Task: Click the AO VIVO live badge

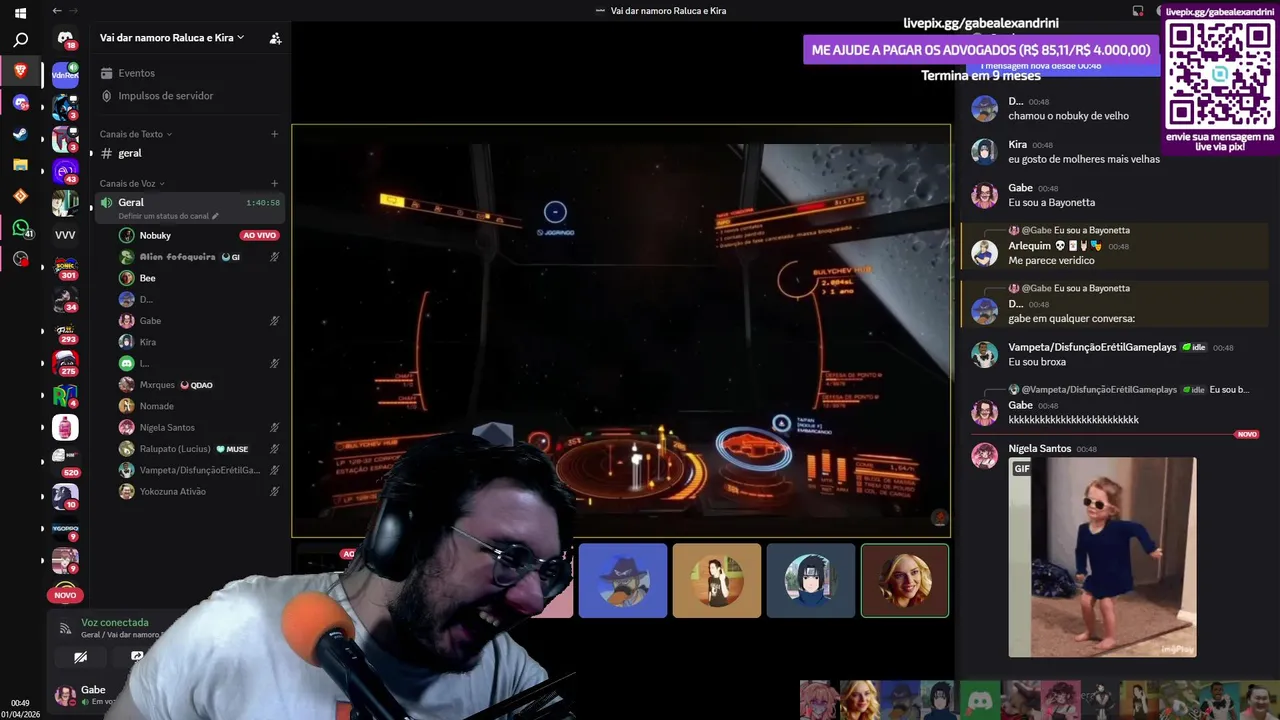Action: (259, 235)
